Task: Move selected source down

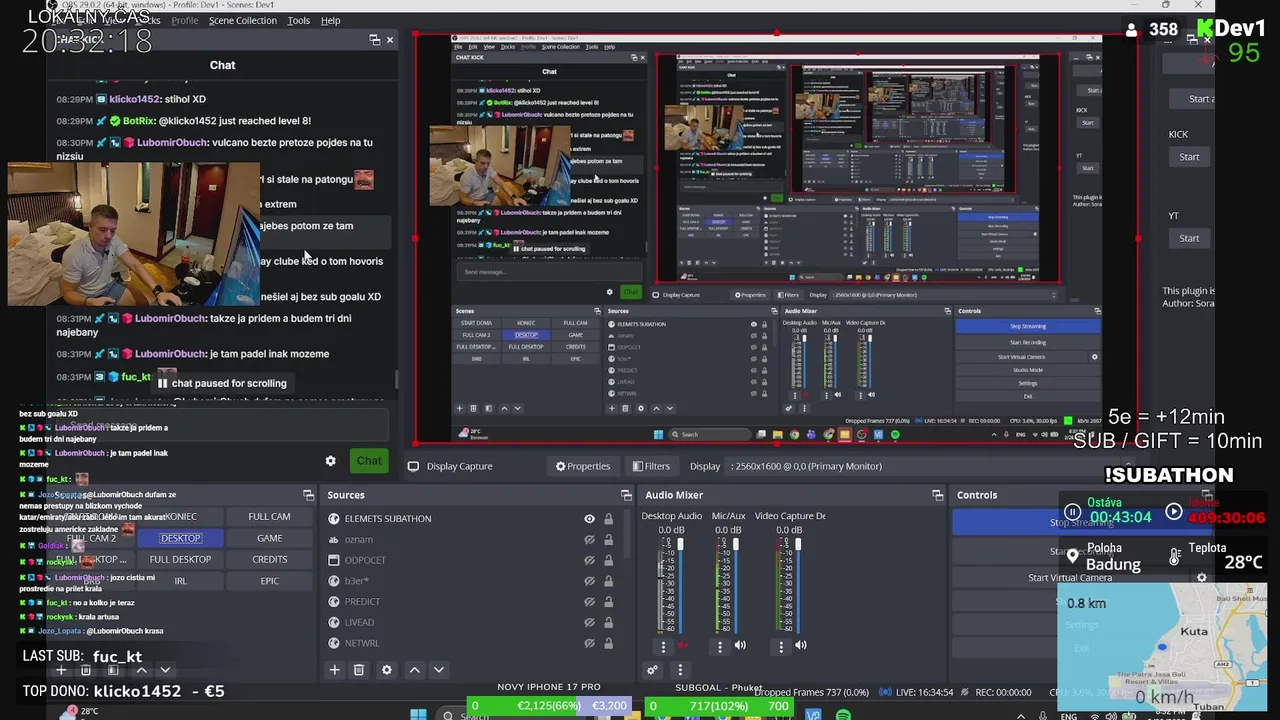Action: point(438,670)
